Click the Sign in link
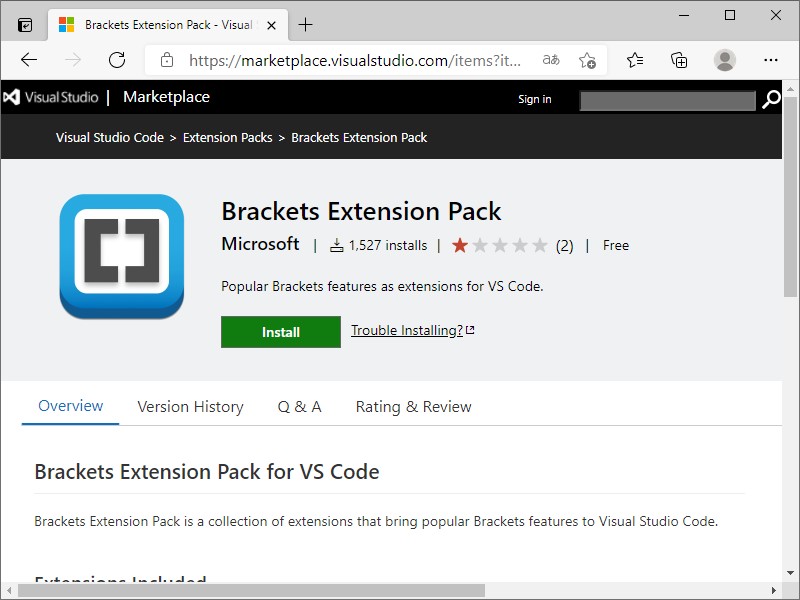The width and height of the screenshot is (800, 600). [534, 99]
